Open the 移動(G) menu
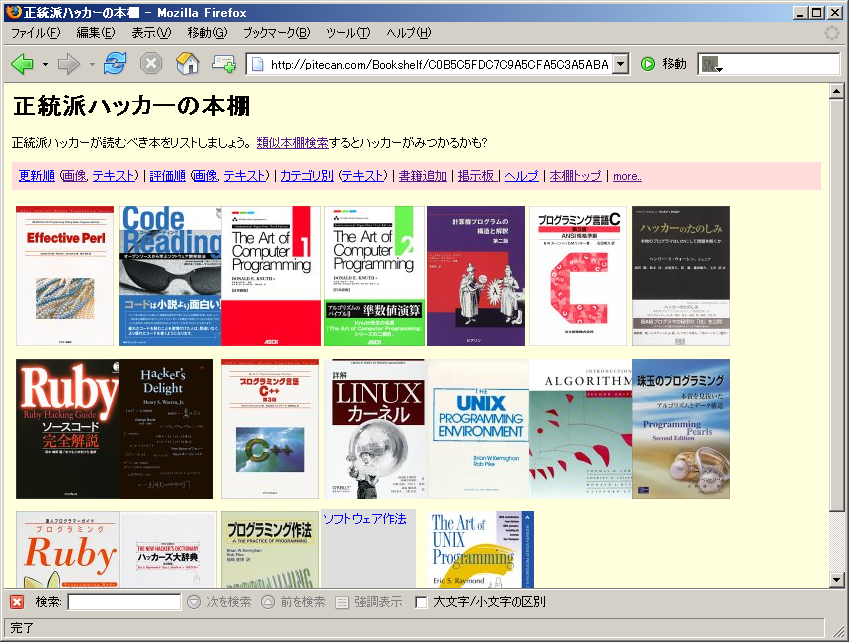 [x=207, y=33]
